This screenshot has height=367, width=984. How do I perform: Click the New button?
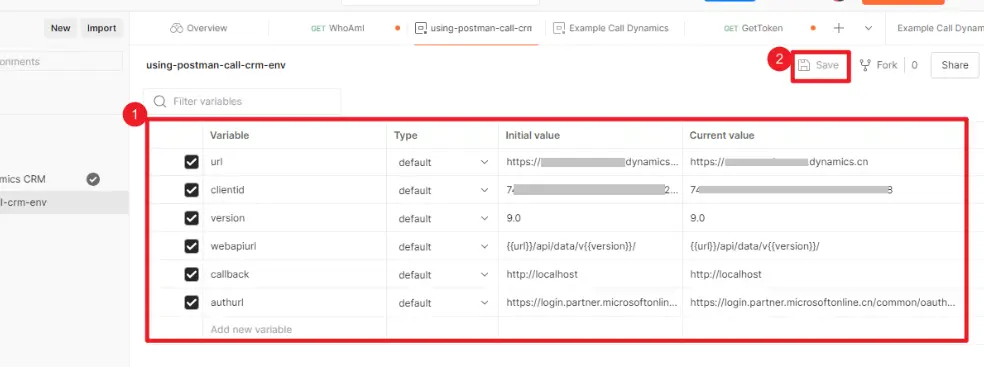pyautogui.click(x=60, y=28)
